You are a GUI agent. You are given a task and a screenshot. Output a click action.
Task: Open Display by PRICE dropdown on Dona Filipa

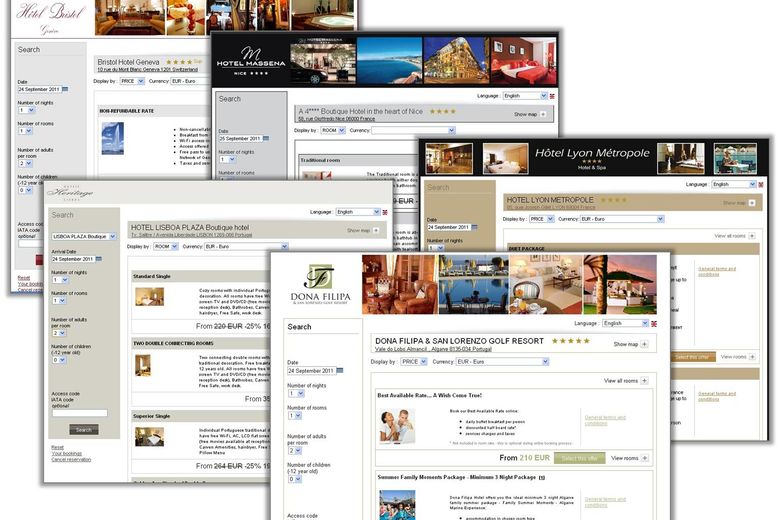coord(414,362)
